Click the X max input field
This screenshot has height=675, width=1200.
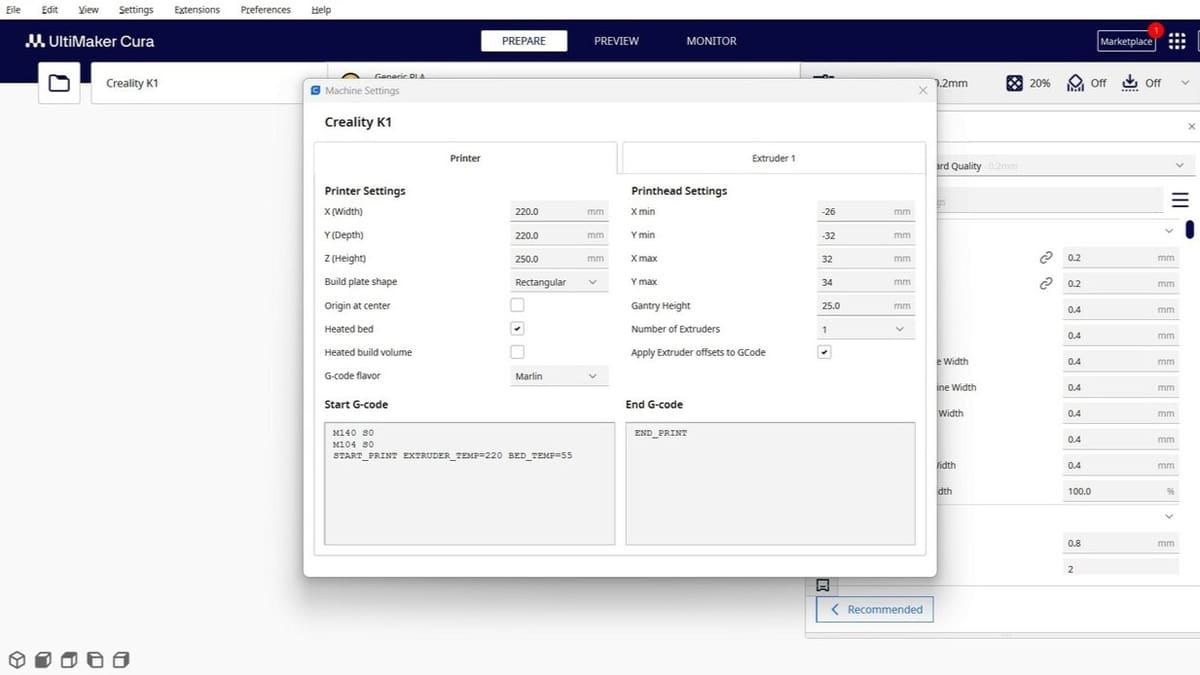click(866, 258)
